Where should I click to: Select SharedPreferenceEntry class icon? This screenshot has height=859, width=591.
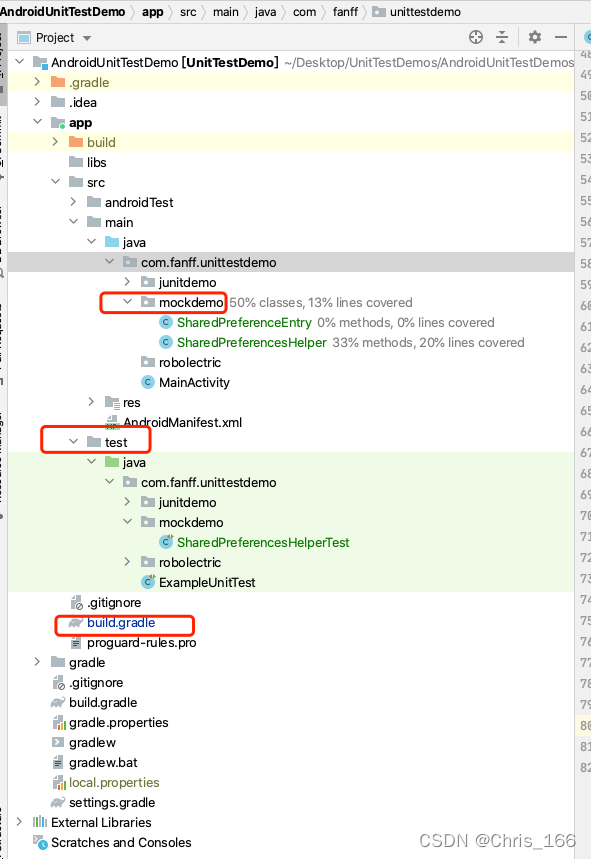point(166,322)
